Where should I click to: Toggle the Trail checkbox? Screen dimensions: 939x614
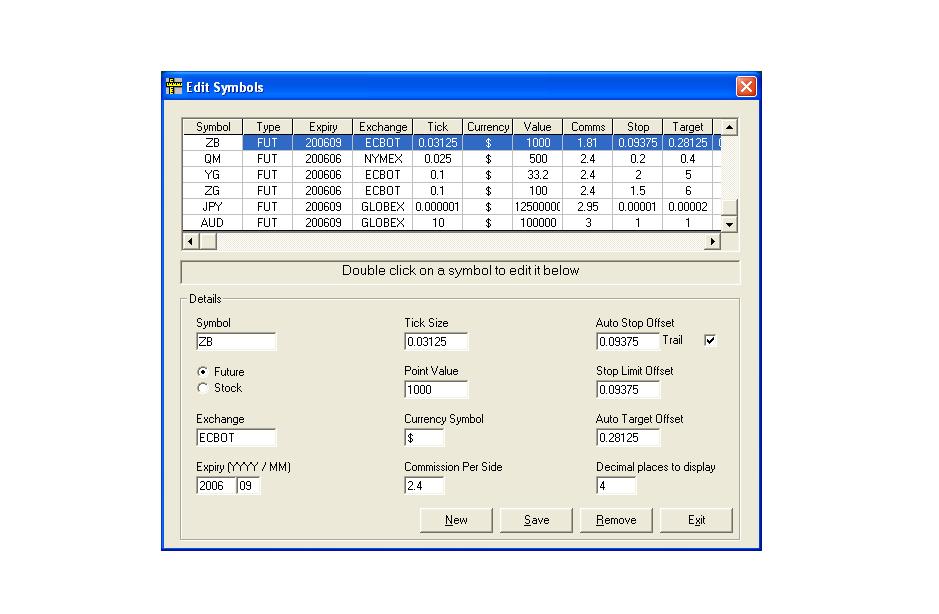coord(710,340)
